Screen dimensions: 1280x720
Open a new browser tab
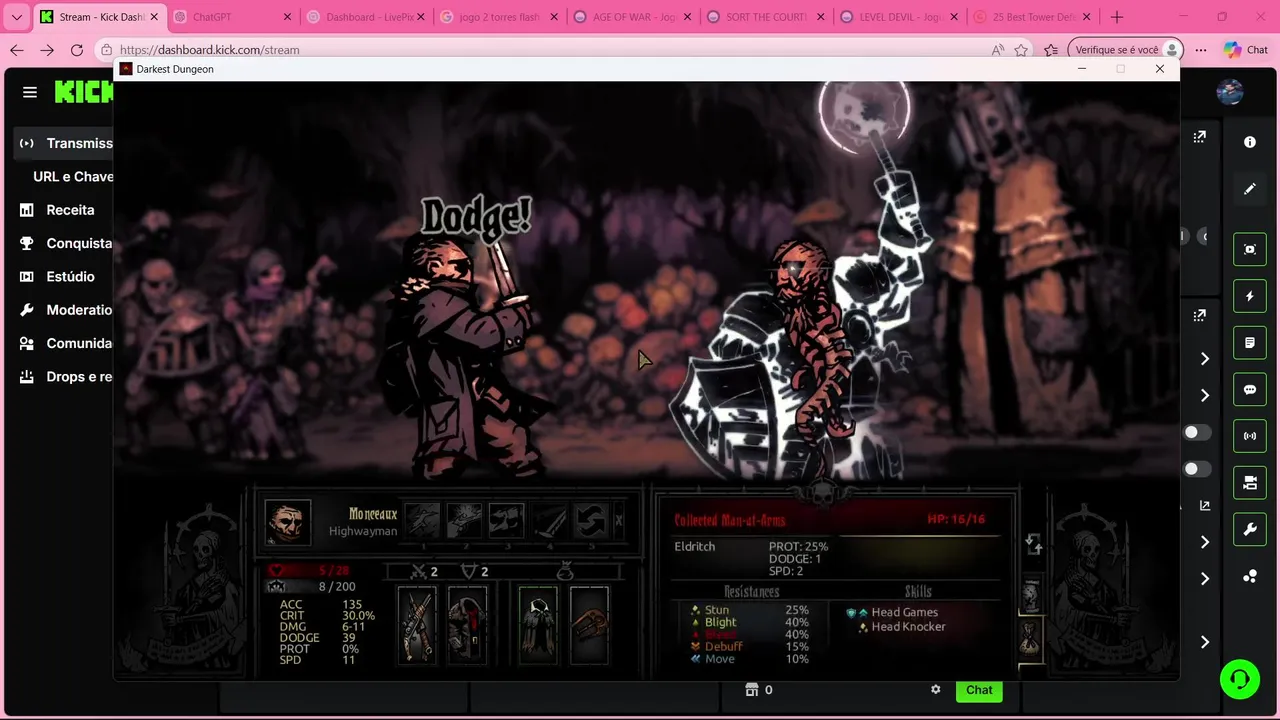(1117, 17)
